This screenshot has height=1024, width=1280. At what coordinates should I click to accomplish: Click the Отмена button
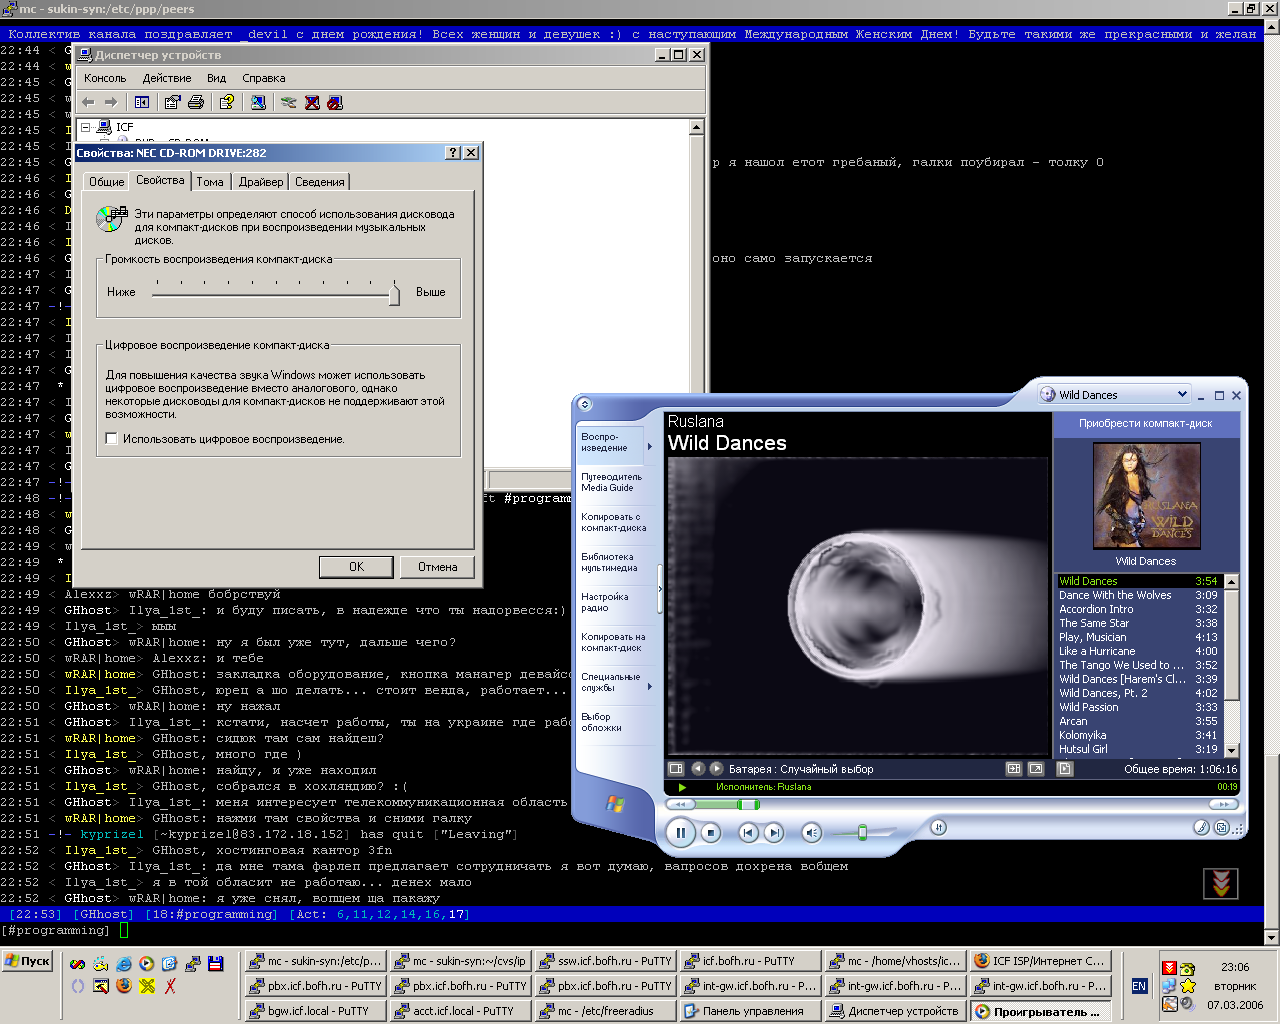(438, 567)
